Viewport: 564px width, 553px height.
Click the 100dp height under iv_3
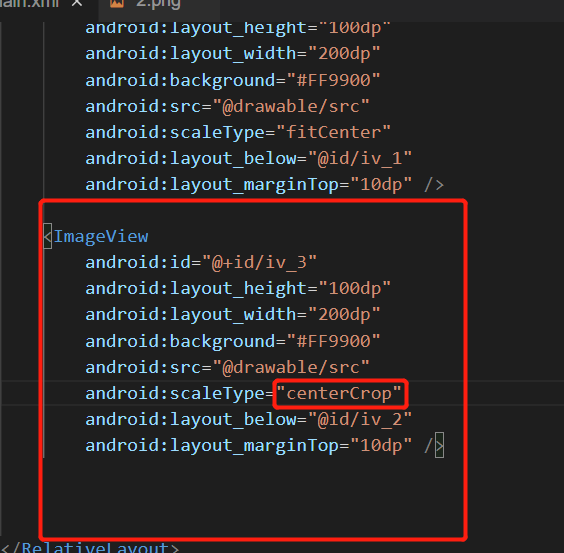(355, 288)
